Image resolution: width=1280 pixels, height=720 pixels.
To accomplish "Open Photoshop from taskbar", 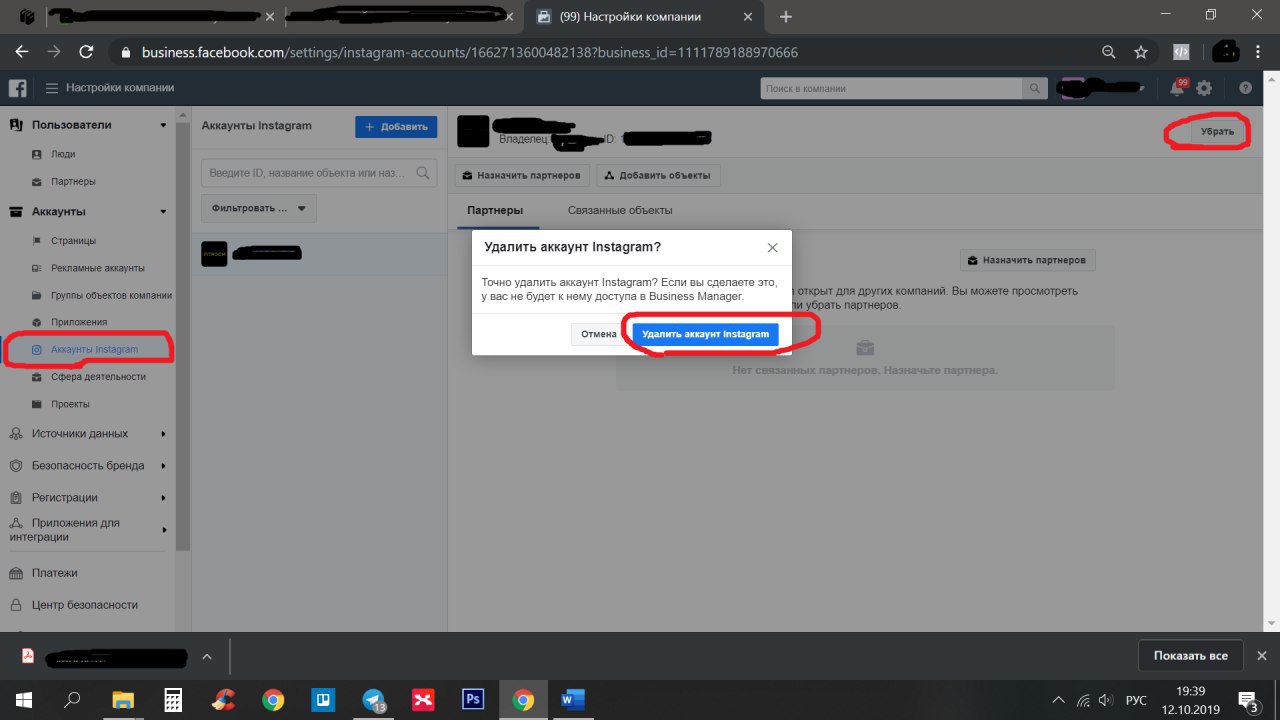I will pyautogui.click(x=473, y=698).
